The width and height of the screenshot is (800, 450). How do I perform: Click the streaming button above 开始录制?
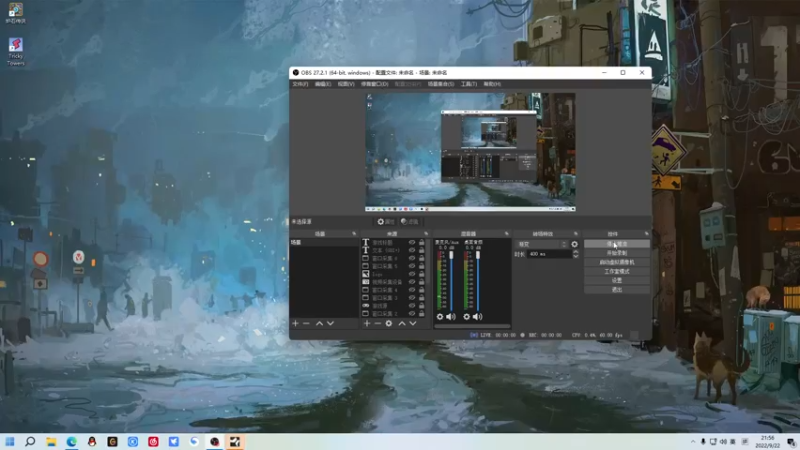617,244
